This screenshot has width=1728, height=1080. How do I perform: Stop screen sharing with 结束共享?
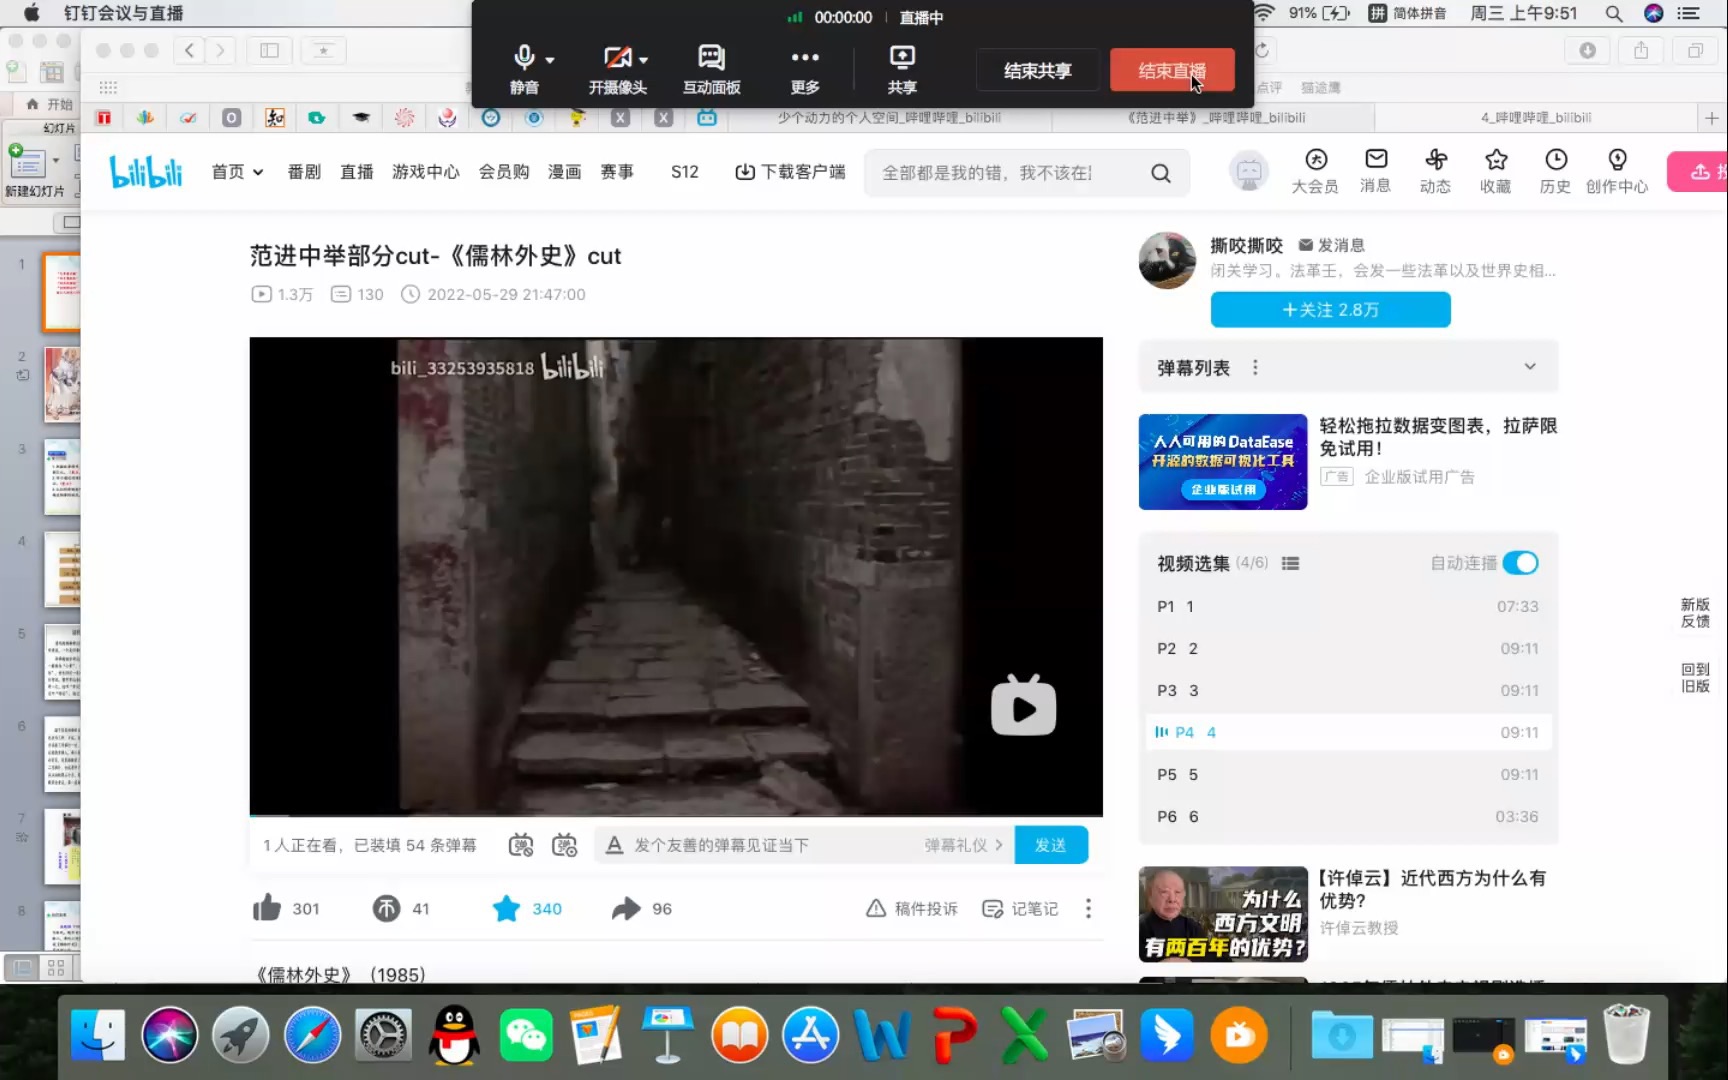point(1037,71)
